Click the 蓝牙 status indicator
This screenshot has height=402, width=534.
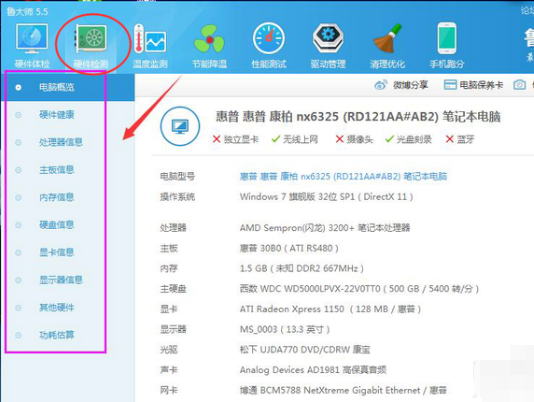click(x=460, y=139)
